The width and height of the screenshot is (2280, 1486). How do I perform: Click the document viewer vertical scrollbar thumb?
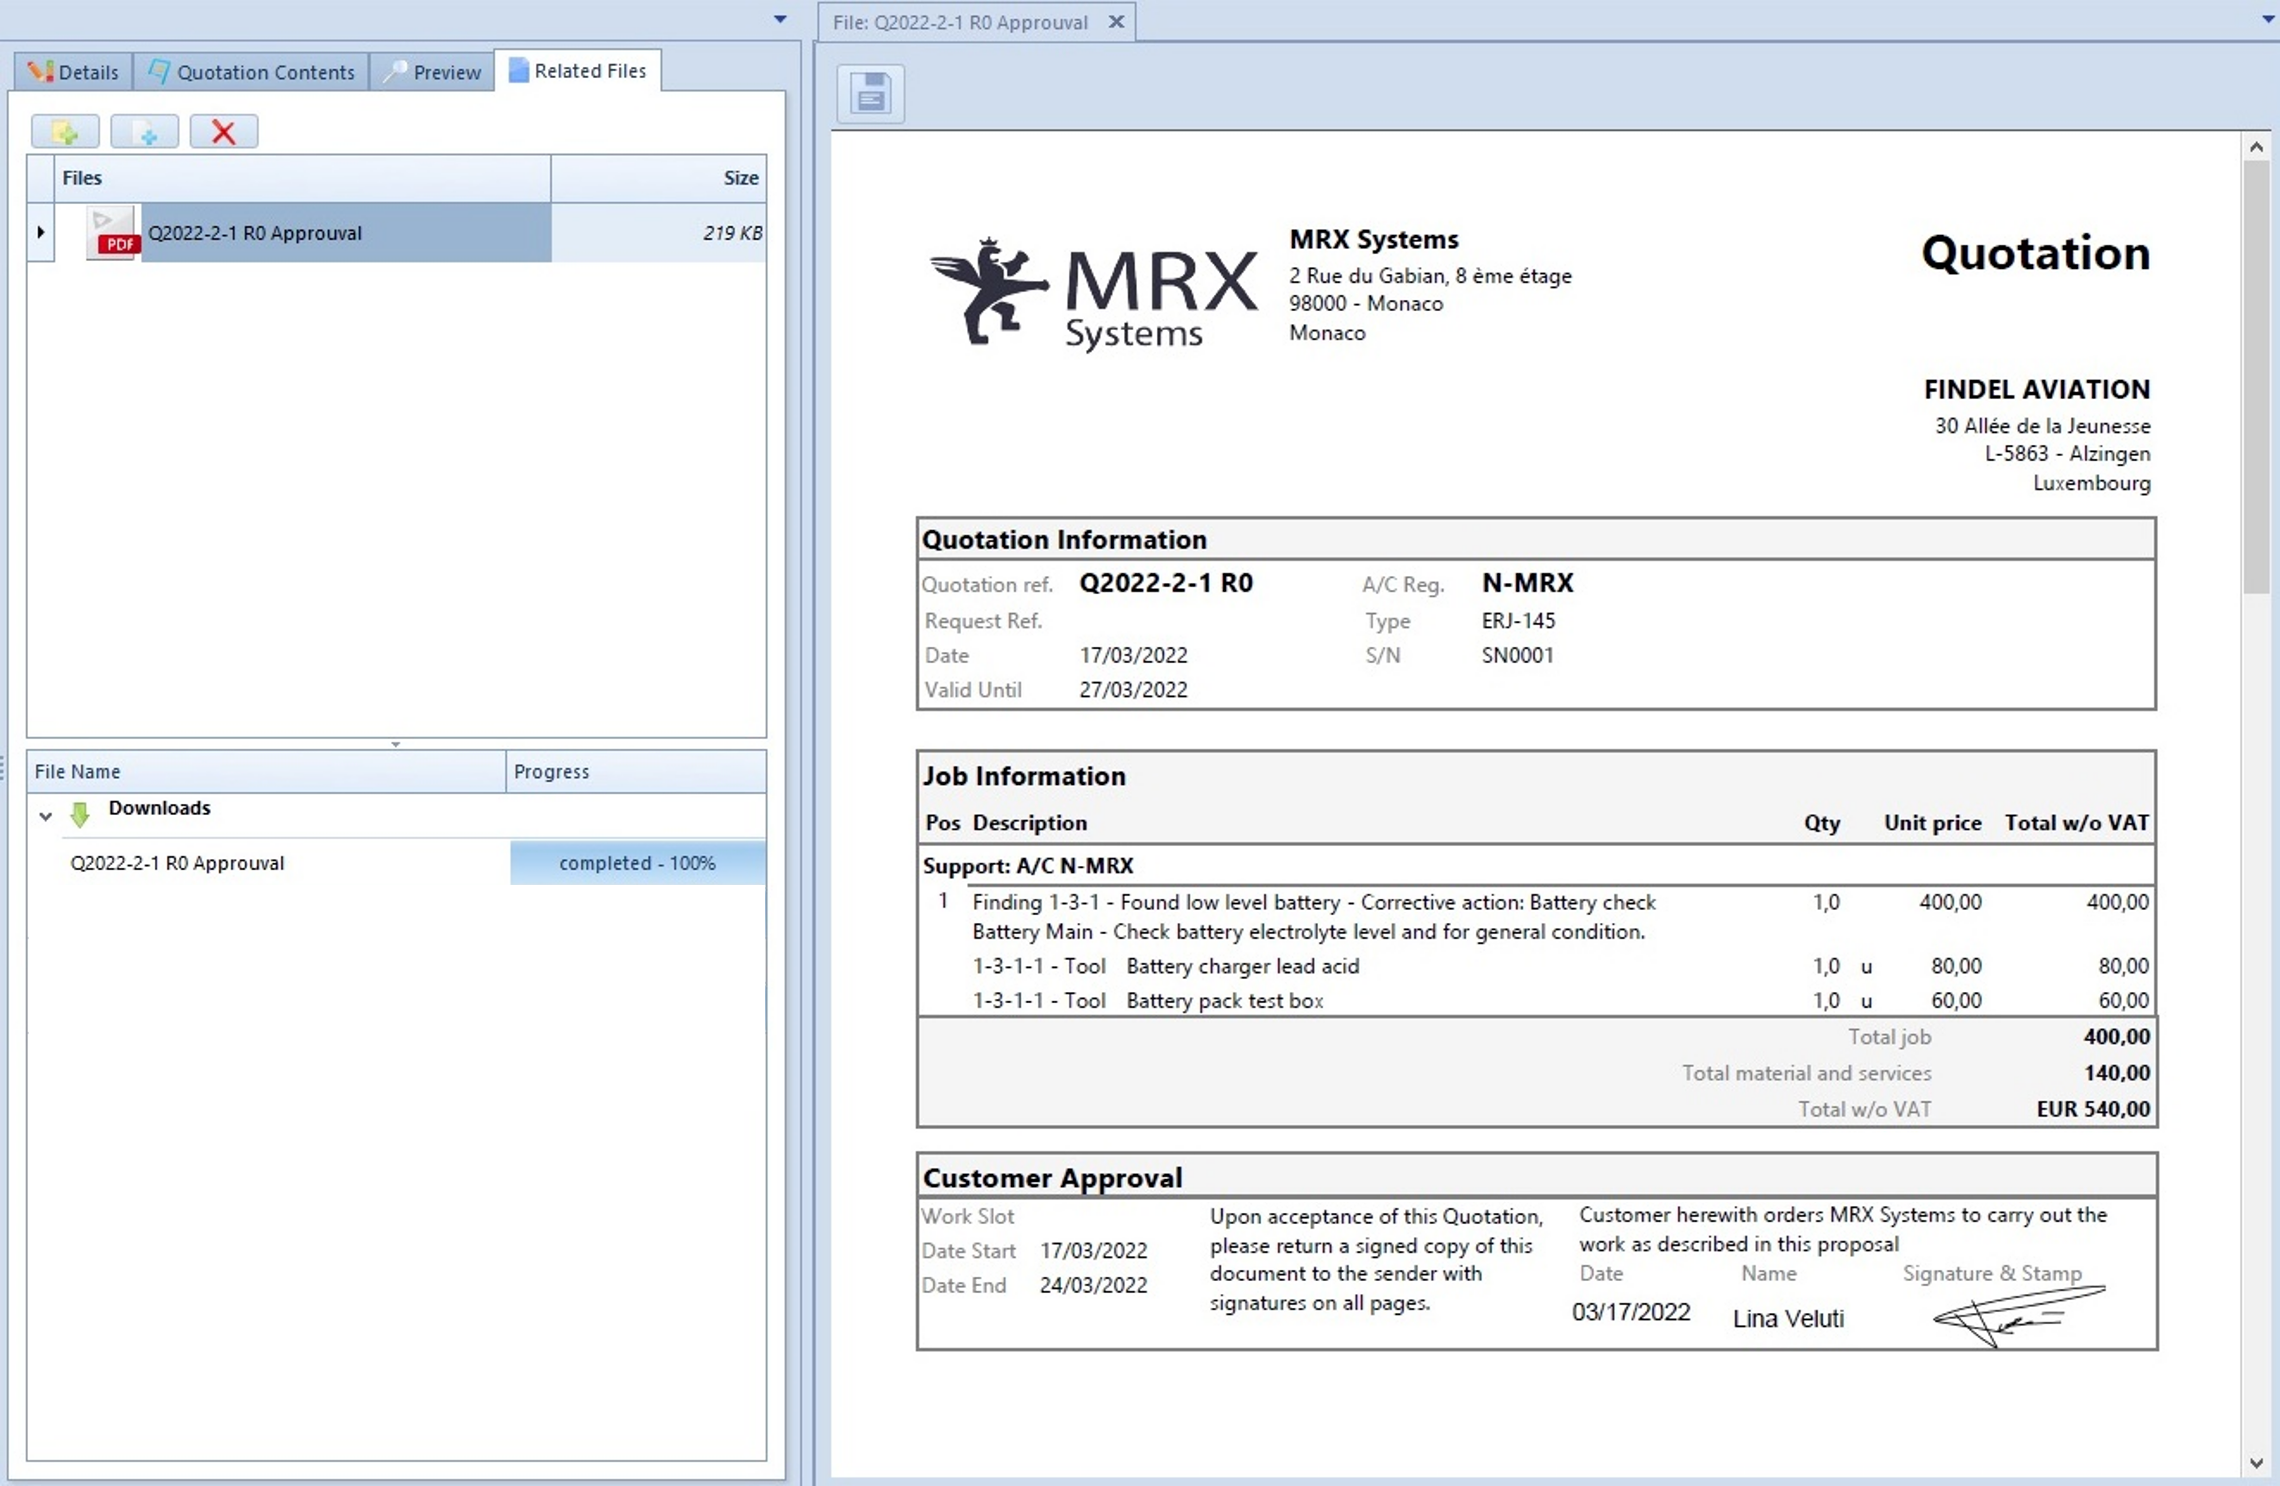pos(2256,377)
